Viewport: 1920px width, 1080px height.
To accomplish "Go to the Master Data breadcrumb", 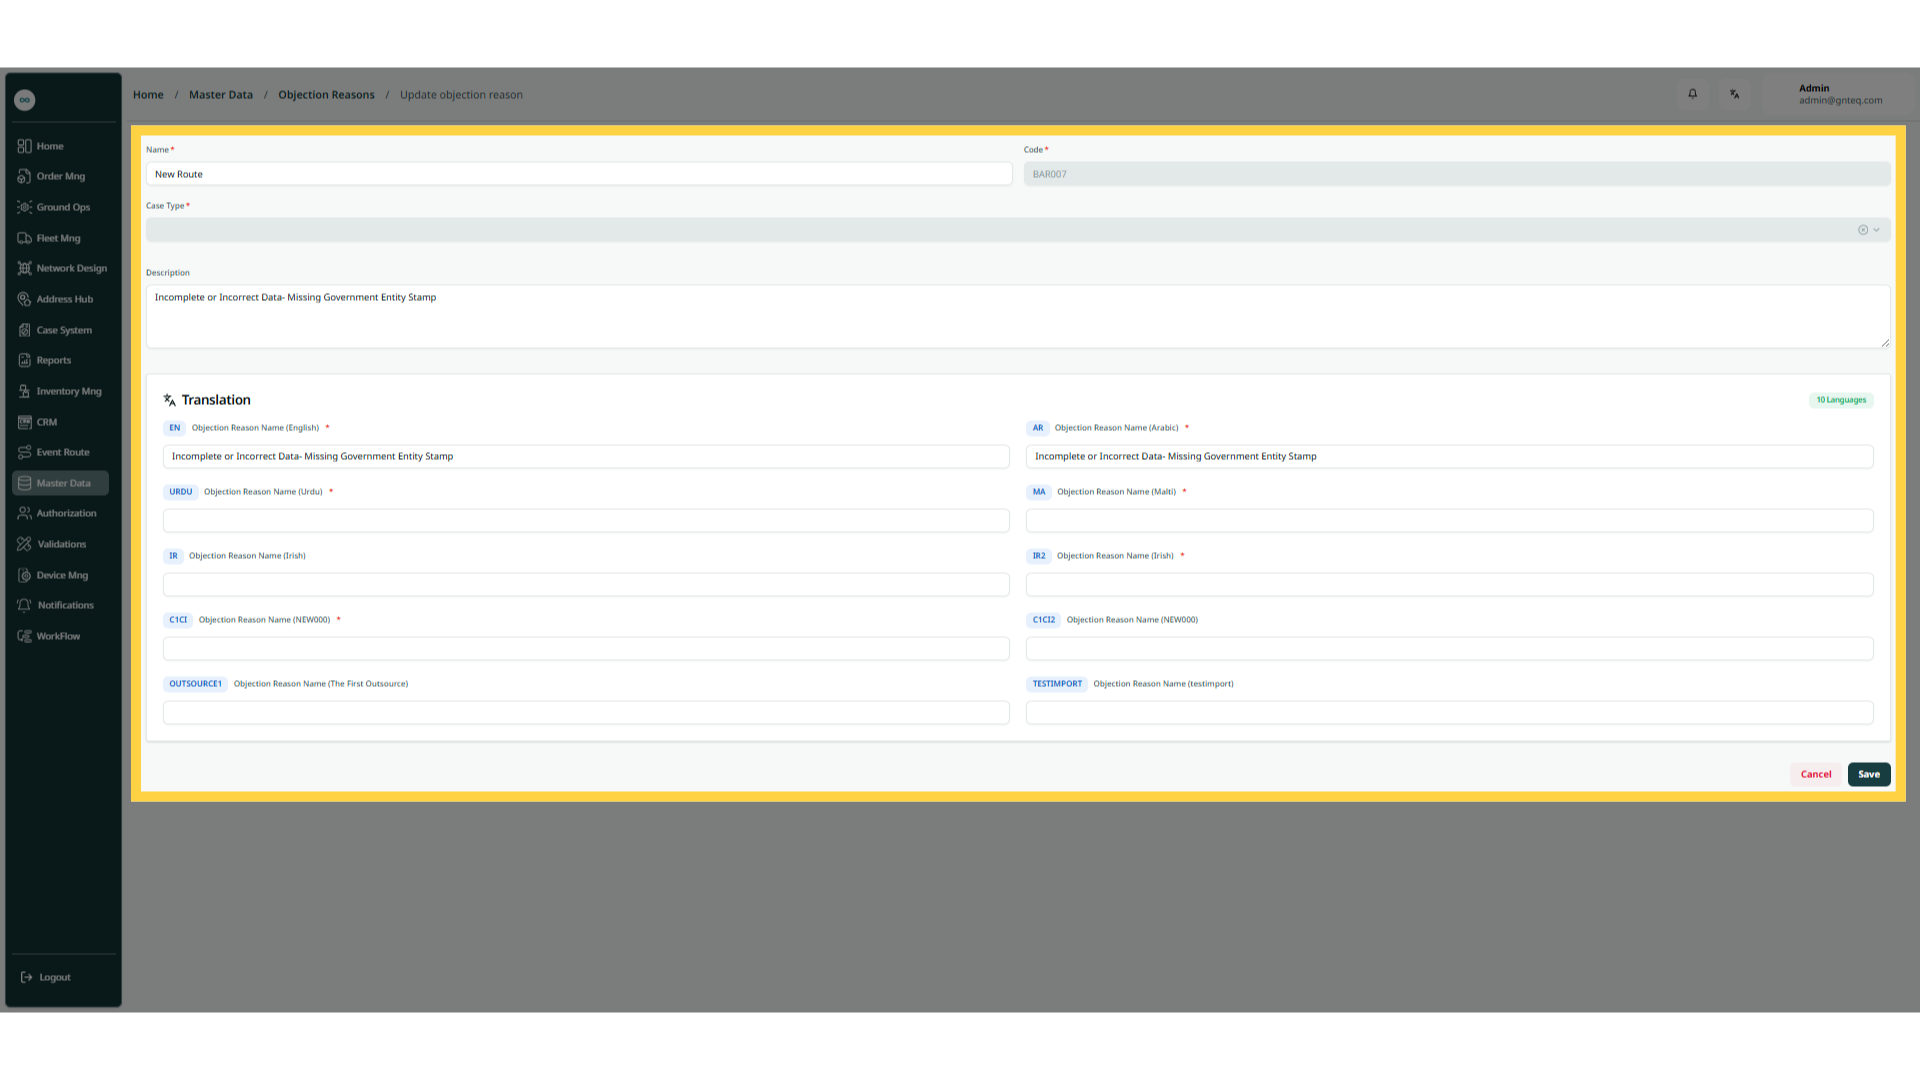I will point(221,95).
